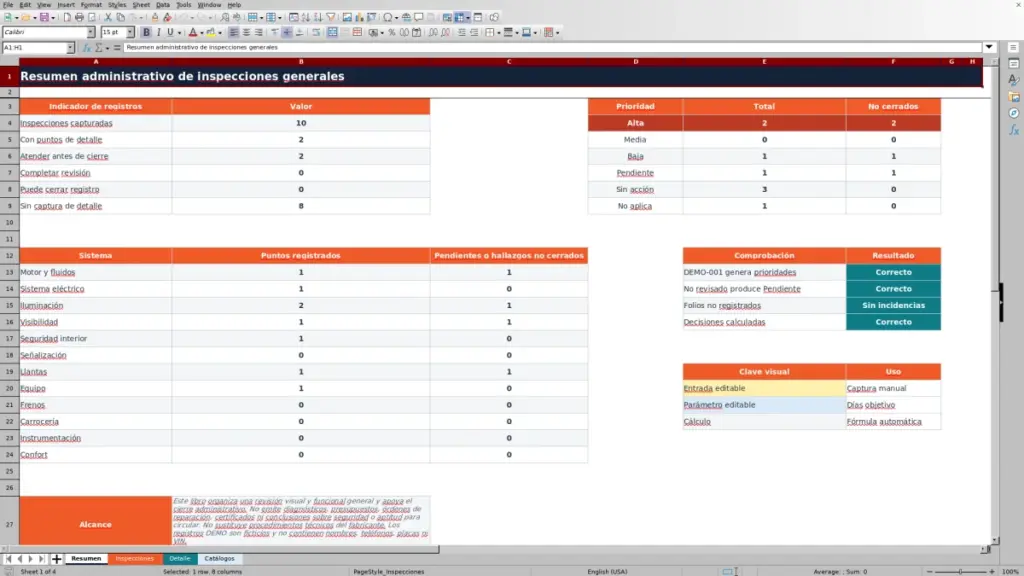Image resolution: width=1024 pixels, height=576 pixels.
Task: Open the Underline style dropdown arrow
Action: pyautogui.click(x=179, y=33)
